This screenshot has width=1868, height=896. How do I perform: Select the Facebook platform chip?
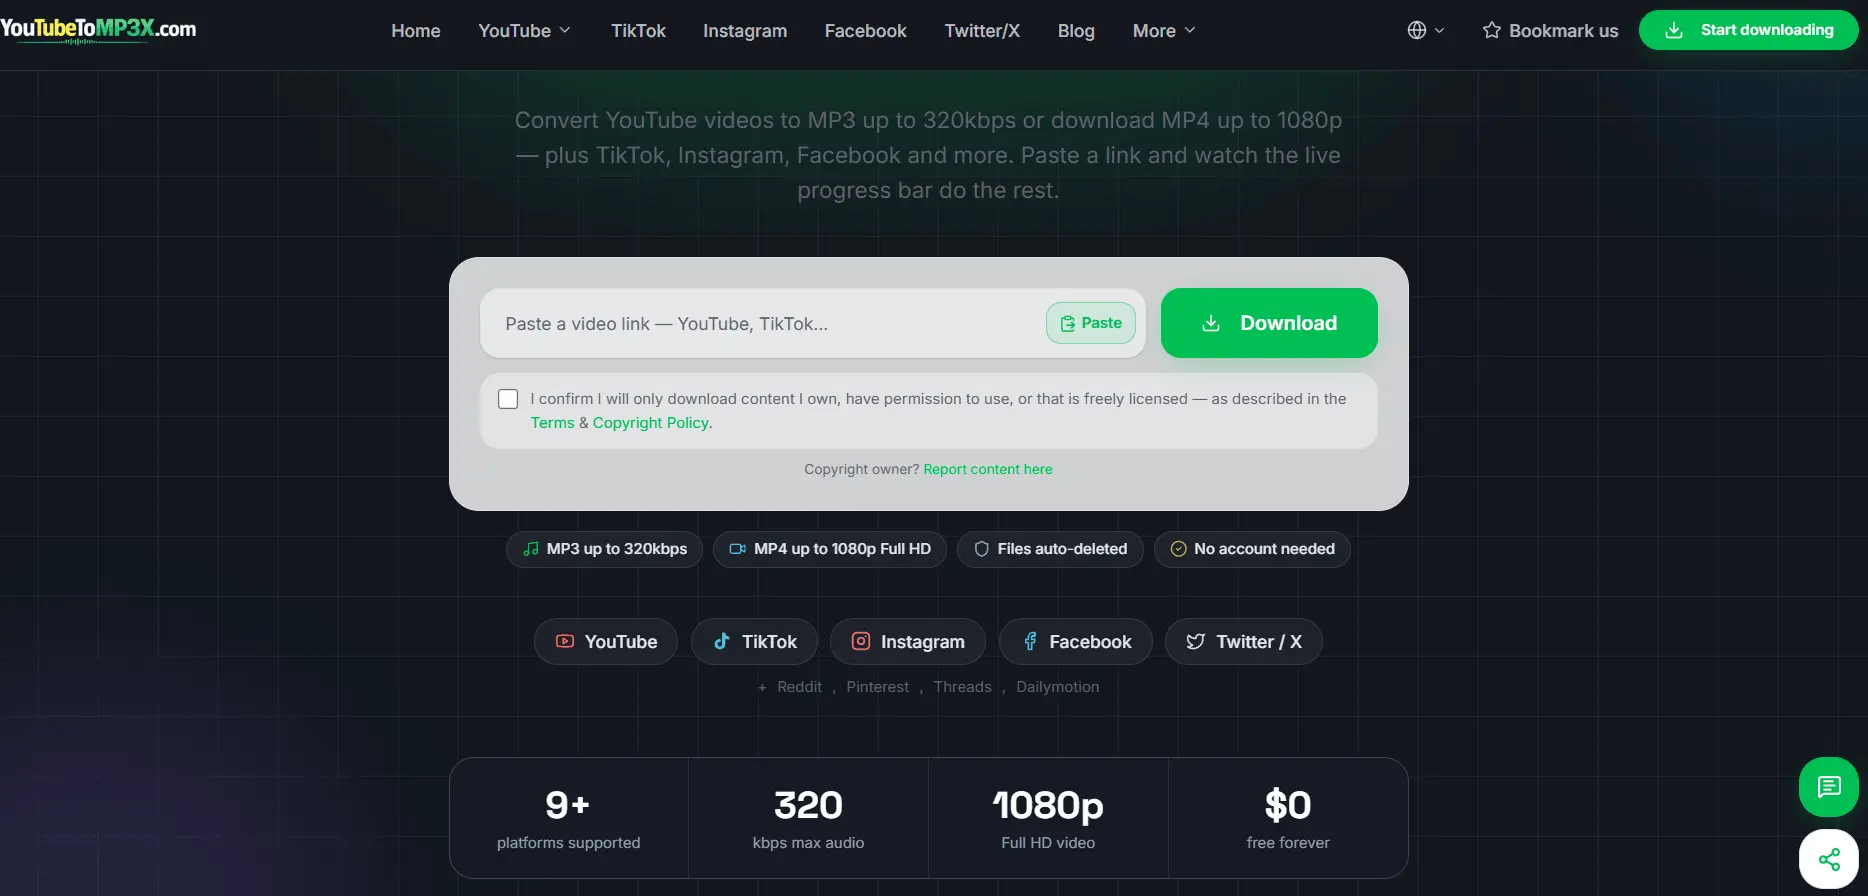click(1076, 642)
